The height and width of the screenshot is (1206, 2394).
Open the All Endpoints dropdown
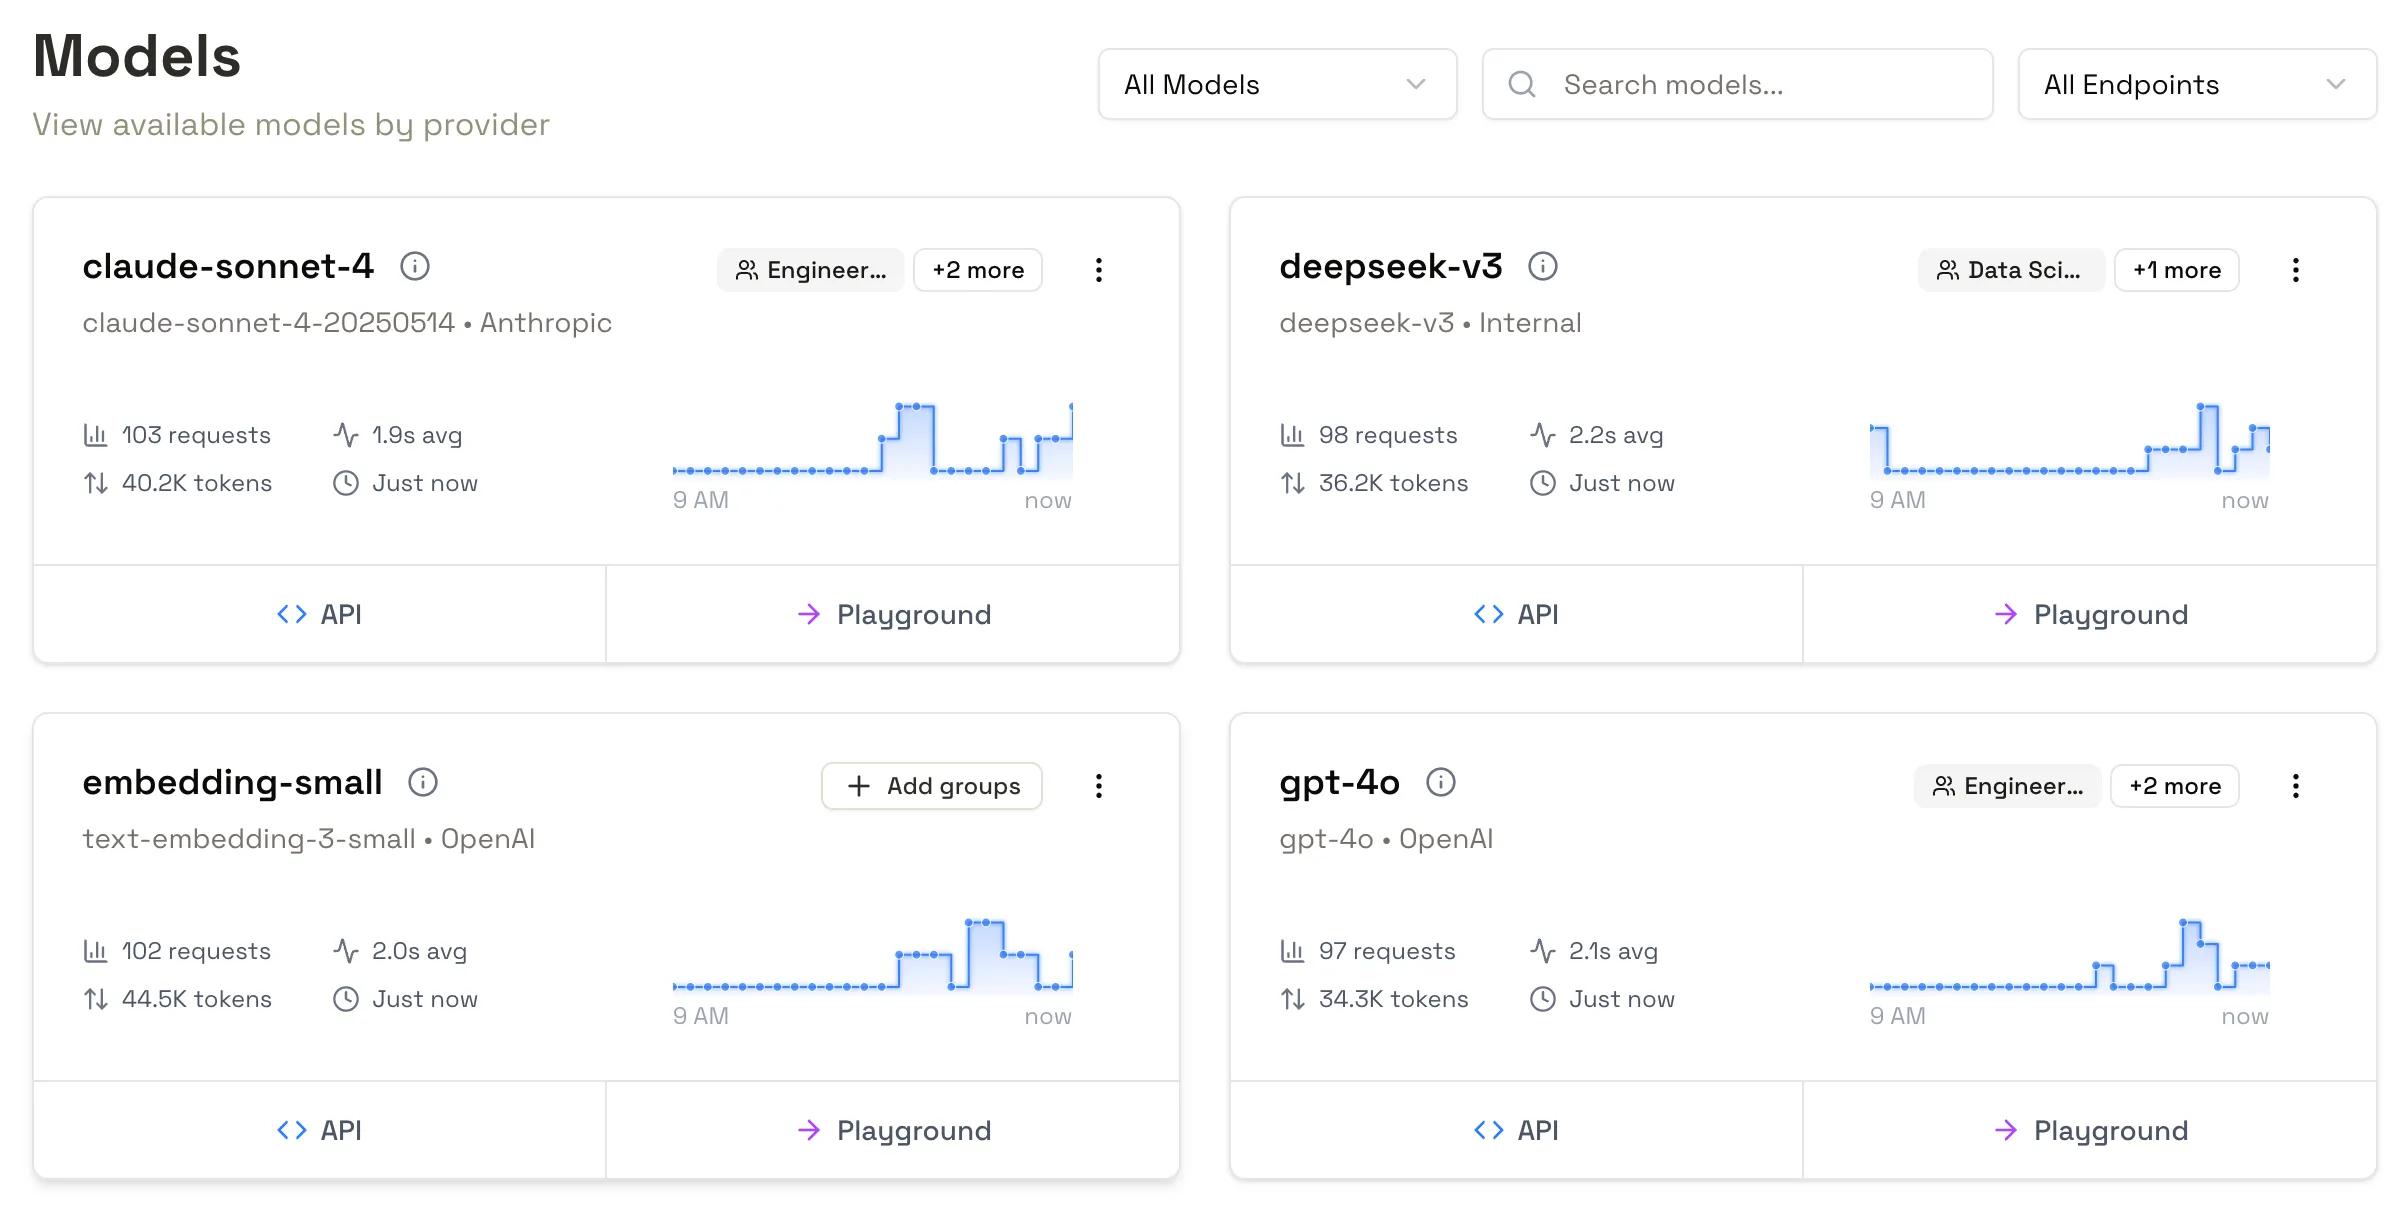pyautogui.click(x=2196, y=84)
